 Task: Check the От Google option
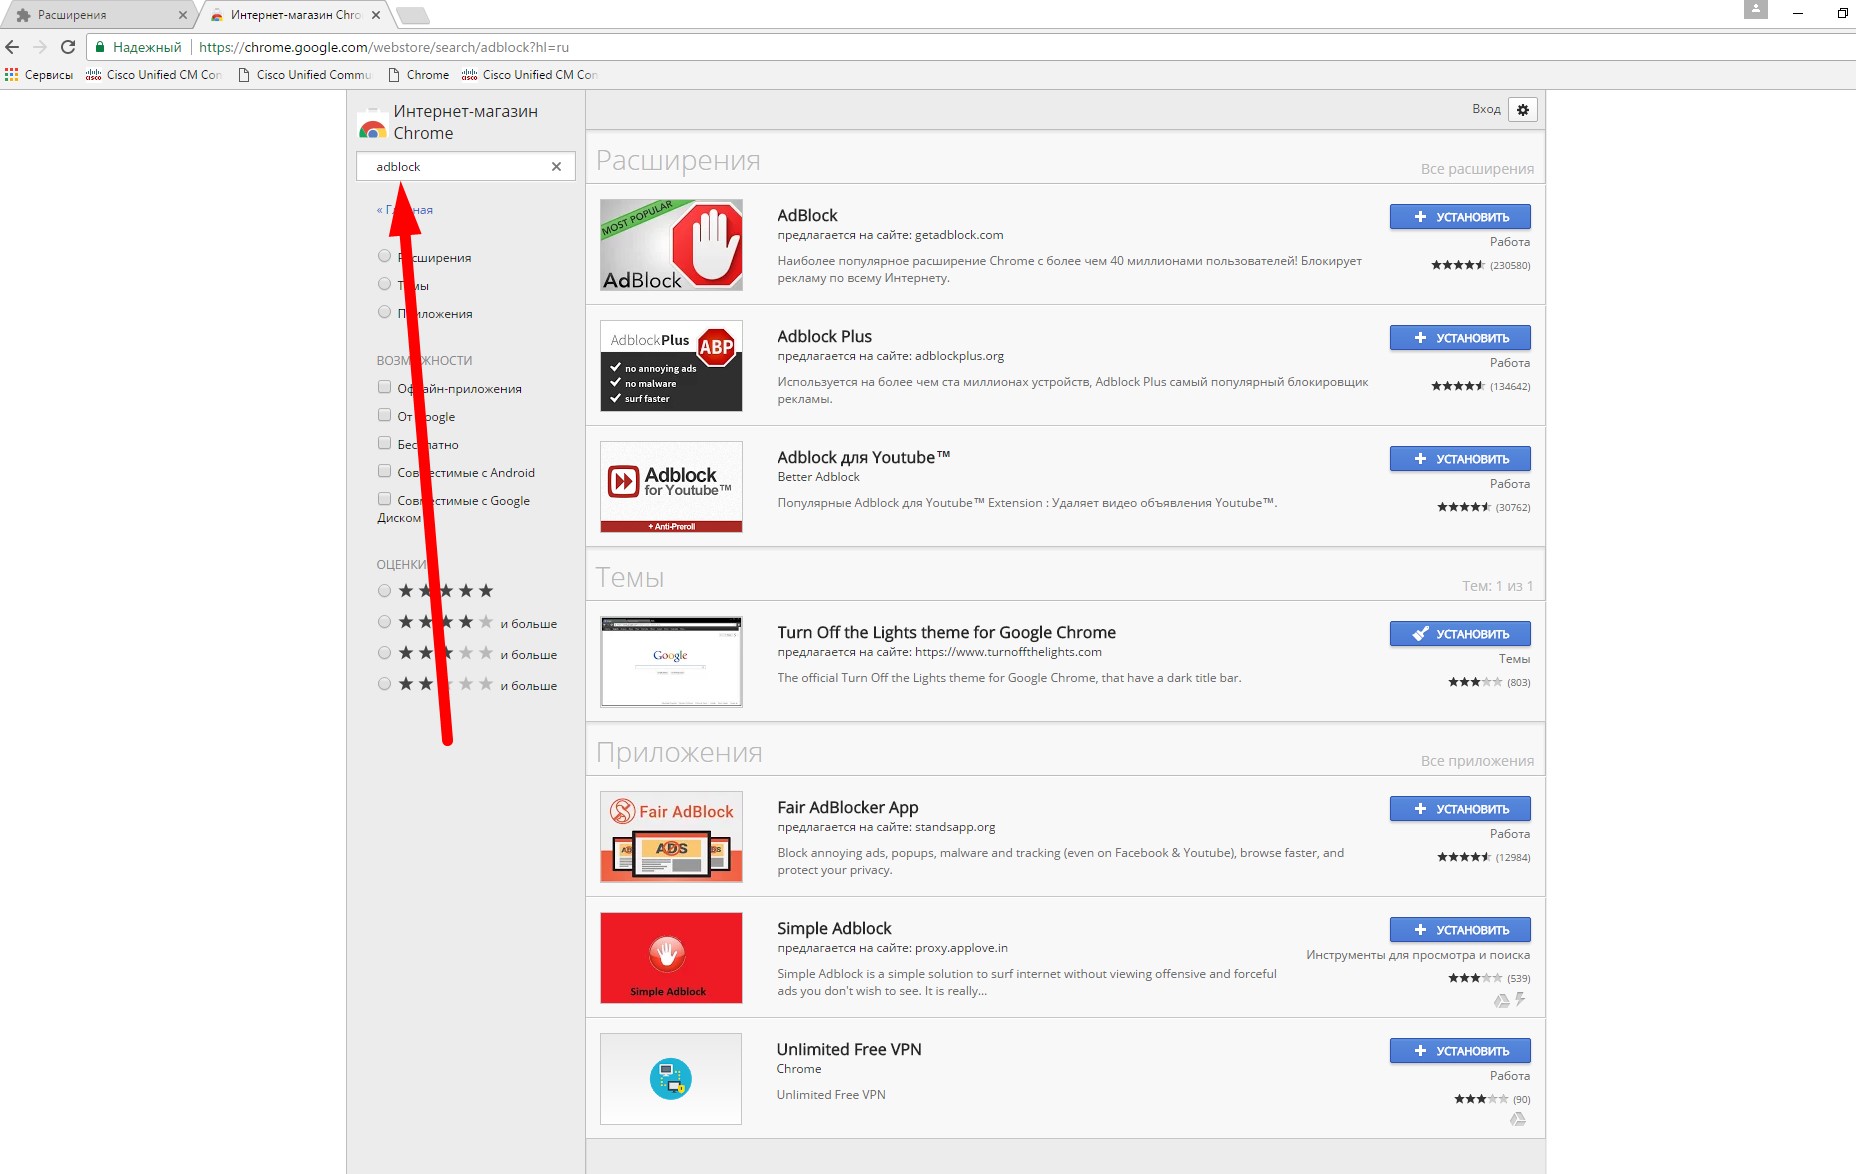point(384,416)
